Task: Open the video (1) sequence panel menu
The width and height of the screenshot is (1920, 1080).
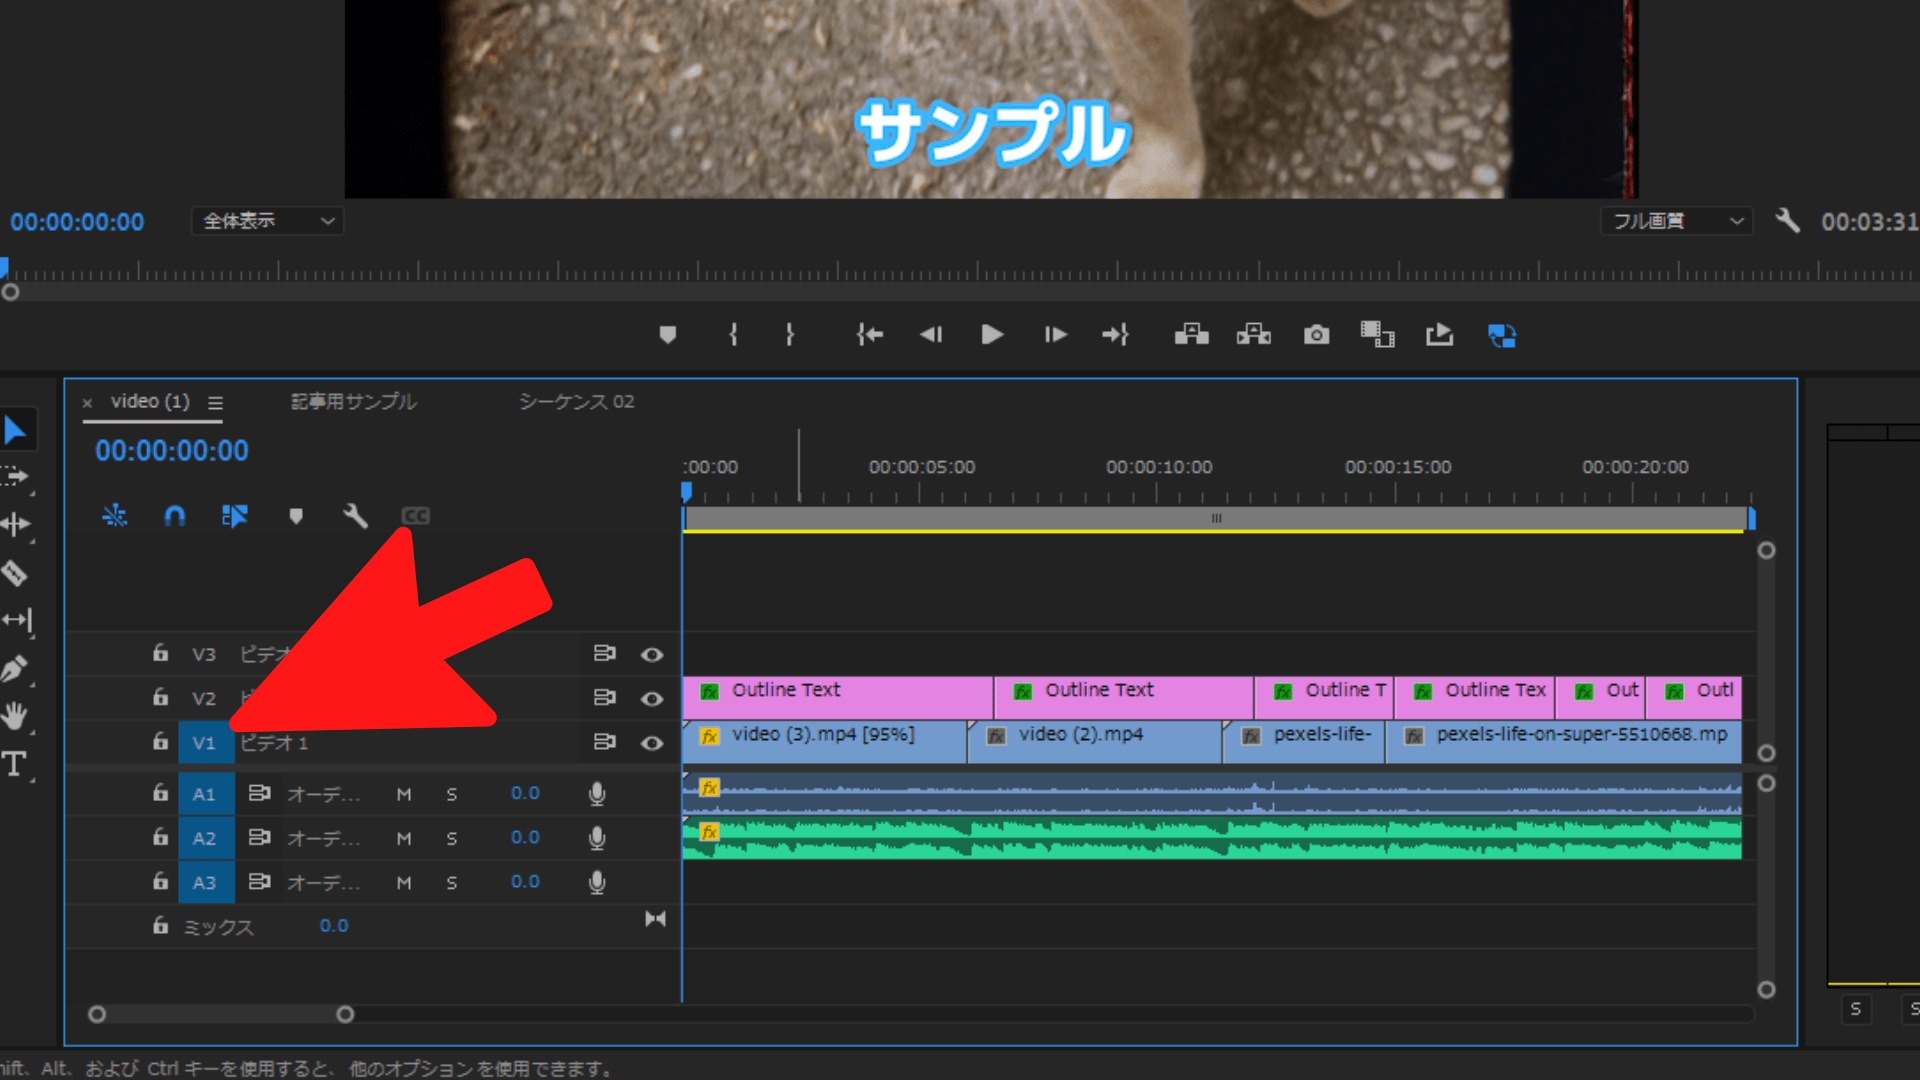Action: coord(215,402)
